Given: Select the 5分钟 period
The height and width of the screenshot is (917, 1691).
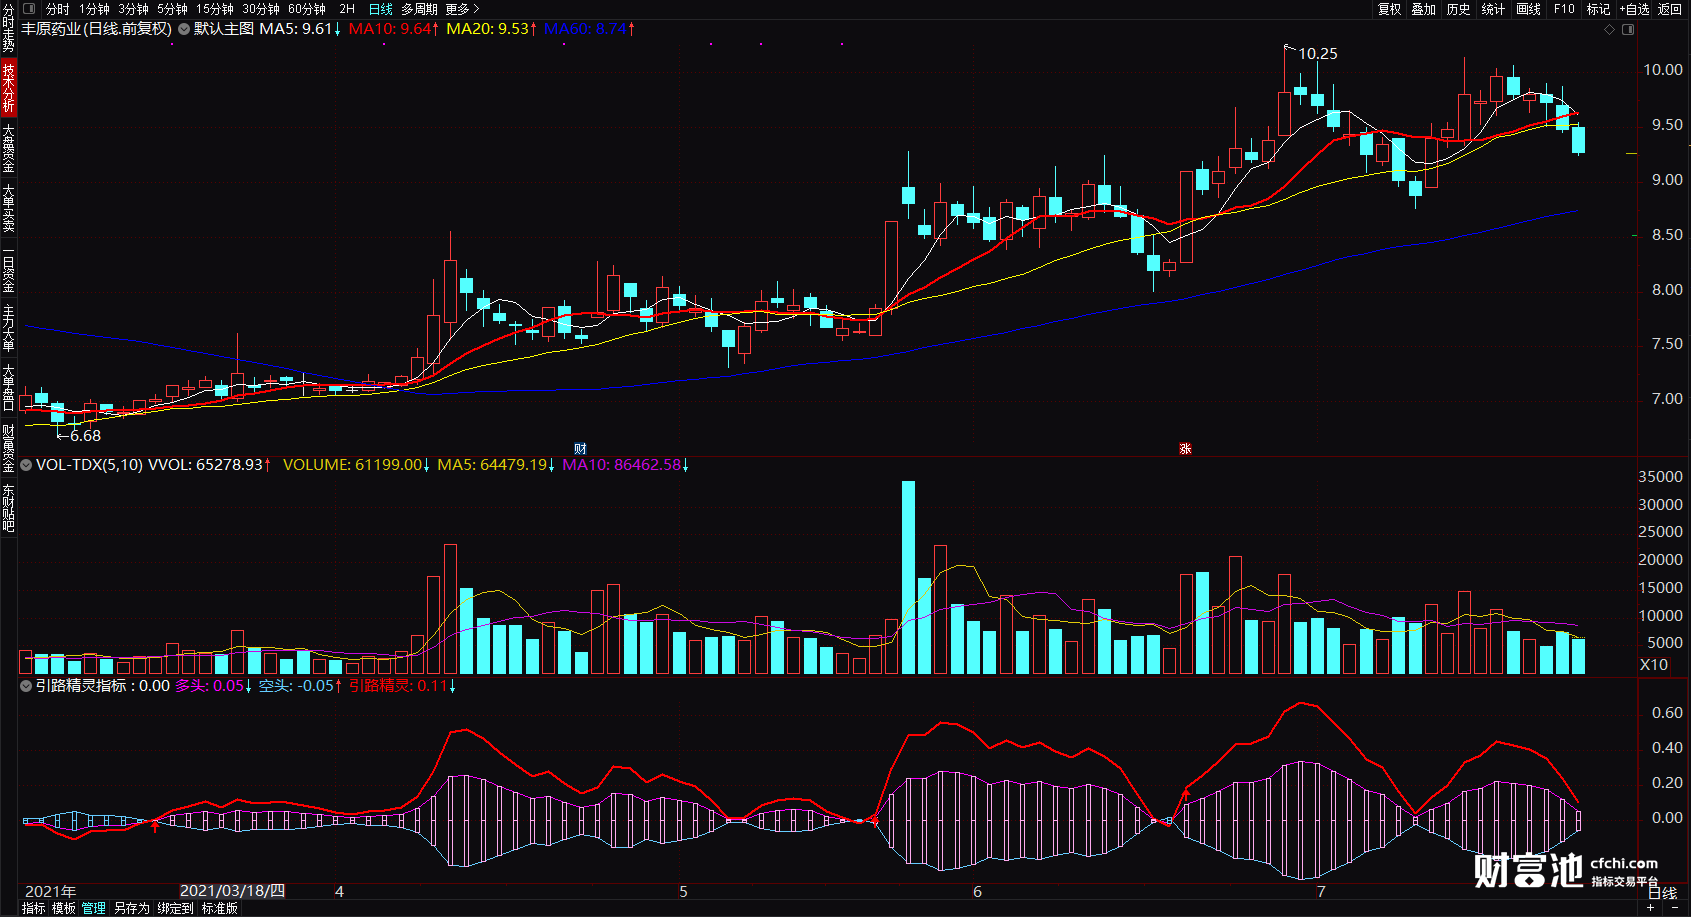Looking at the screenshot, I should point(172,9).
